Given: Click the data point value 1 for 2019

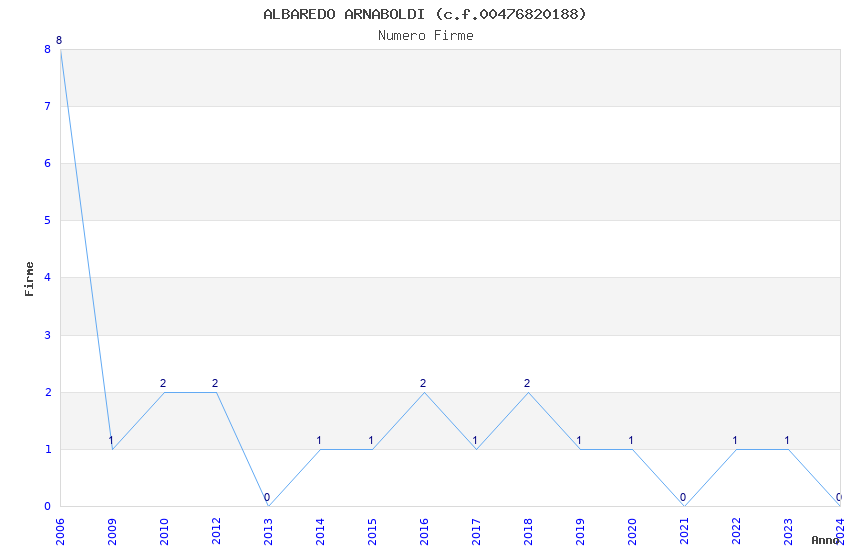Looking at the screenshot, I should point(579,441).
